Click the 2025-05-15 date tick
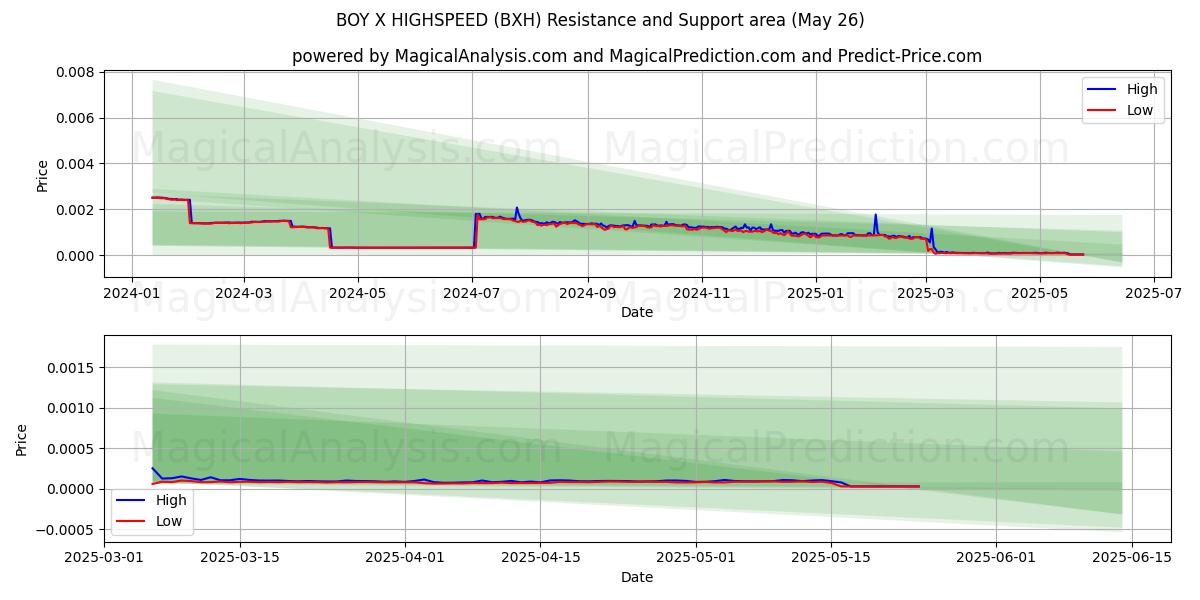Image resolution: width=1200 pixels, height=600 pixels. click(x=832, y=559)
